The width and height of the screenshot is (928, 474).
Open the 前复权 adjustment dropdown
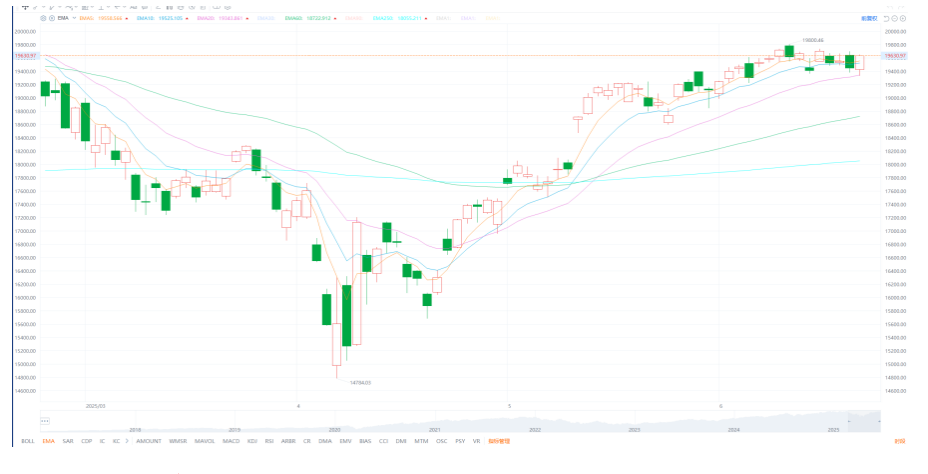pyautogui.click(x=869, y=18)
